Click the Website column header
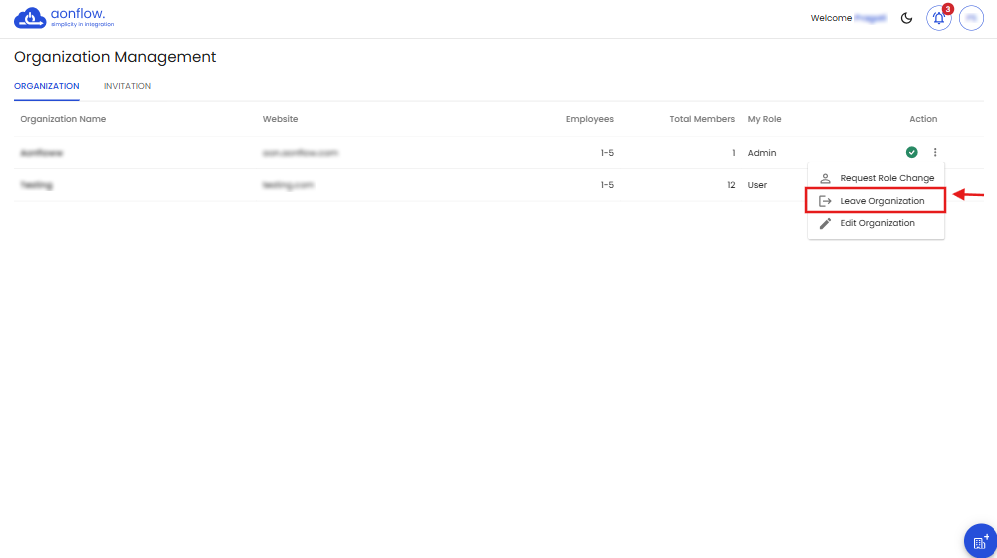Viewport: 997px width, 558px height. click(280, 119)
